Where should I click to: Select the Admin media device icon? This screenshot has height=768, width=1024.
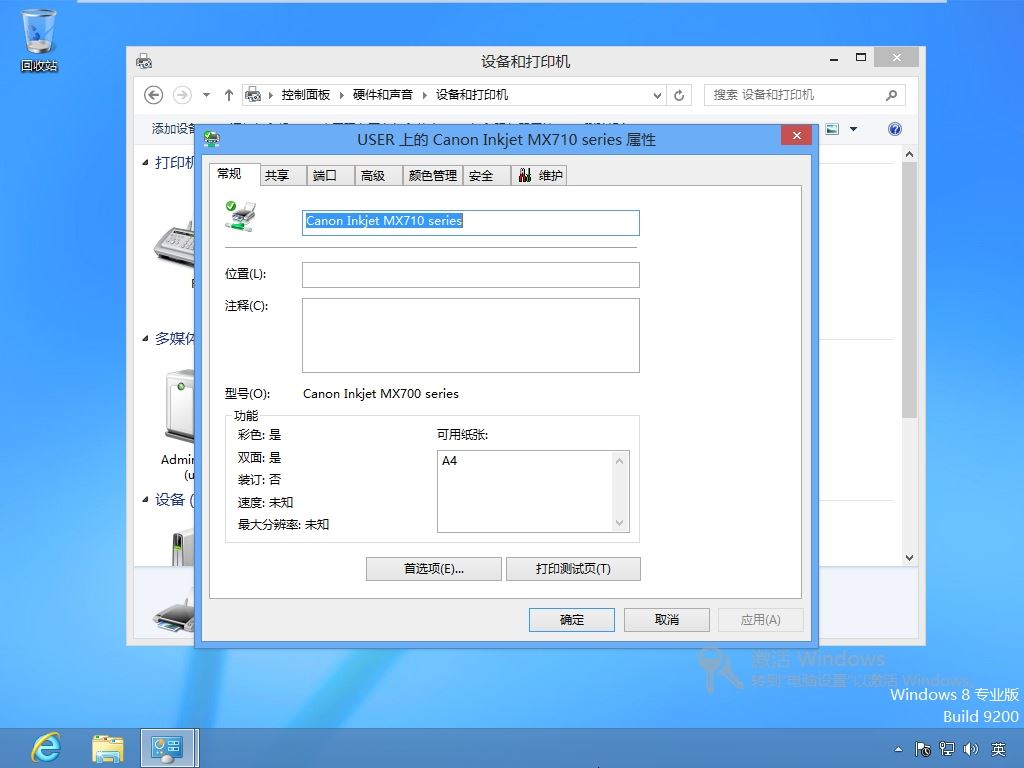(x=180, y=407)
